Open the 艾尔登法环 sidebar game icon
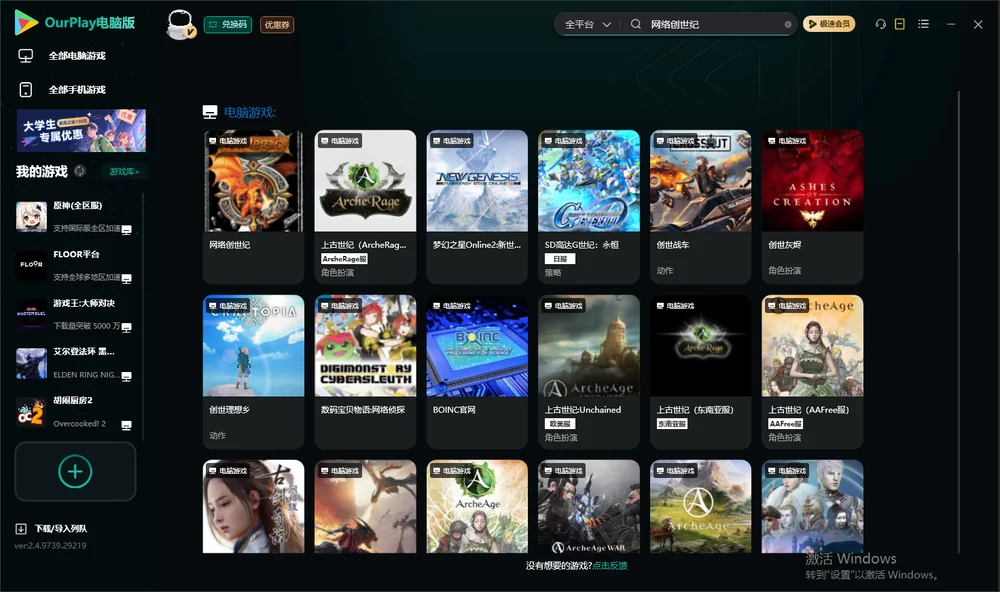The image size is (1000, 592). point(31,363)
